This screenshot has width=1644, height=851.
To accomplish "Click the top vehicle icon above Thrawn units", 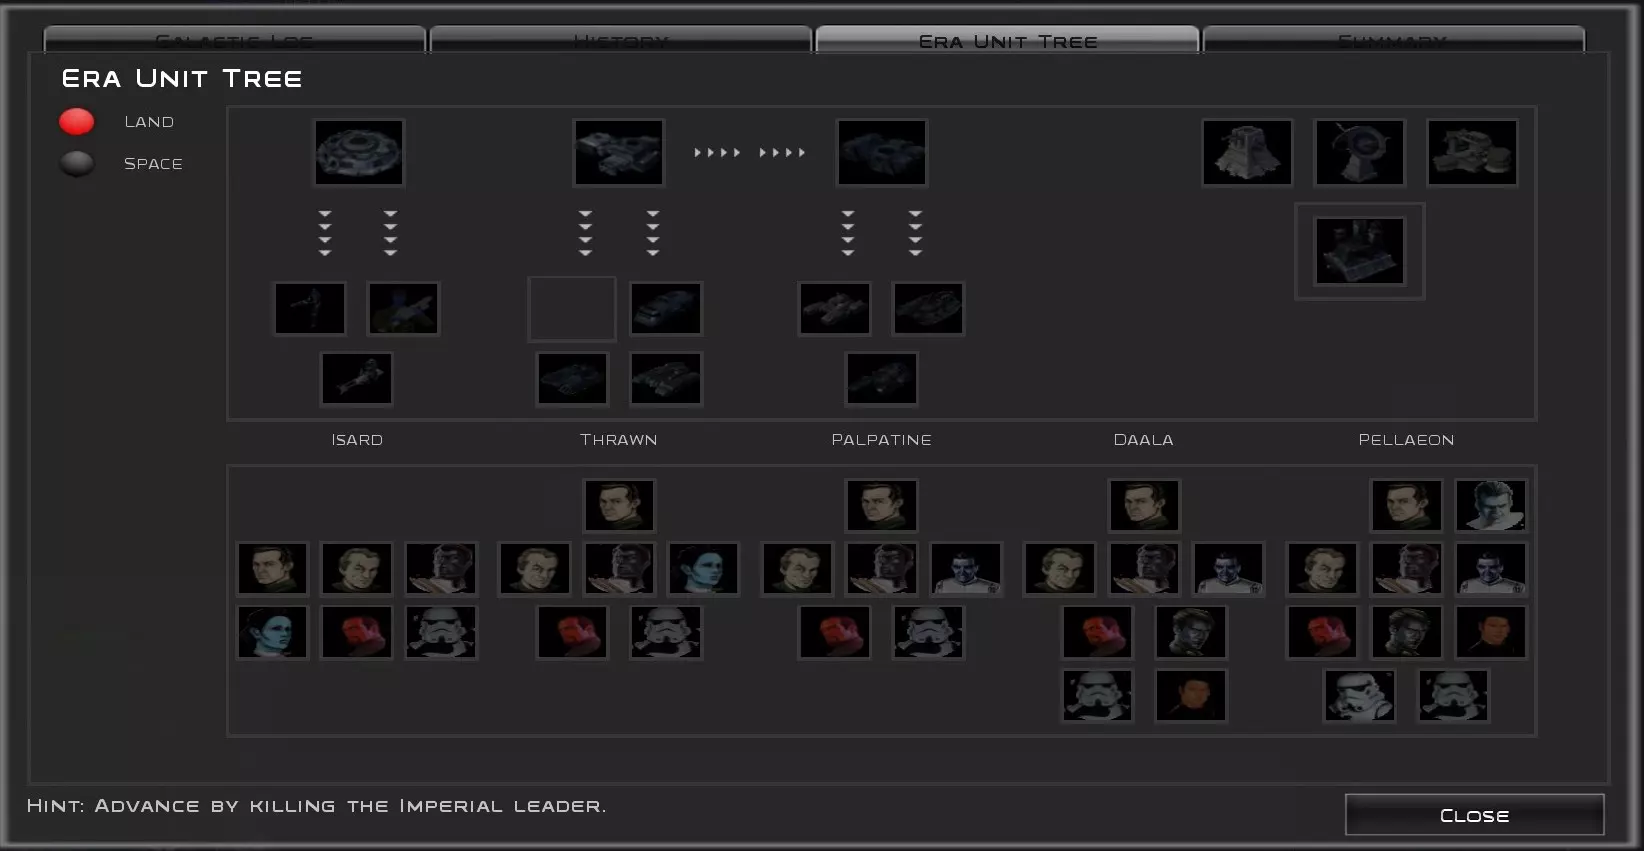I will coord(619,152).
